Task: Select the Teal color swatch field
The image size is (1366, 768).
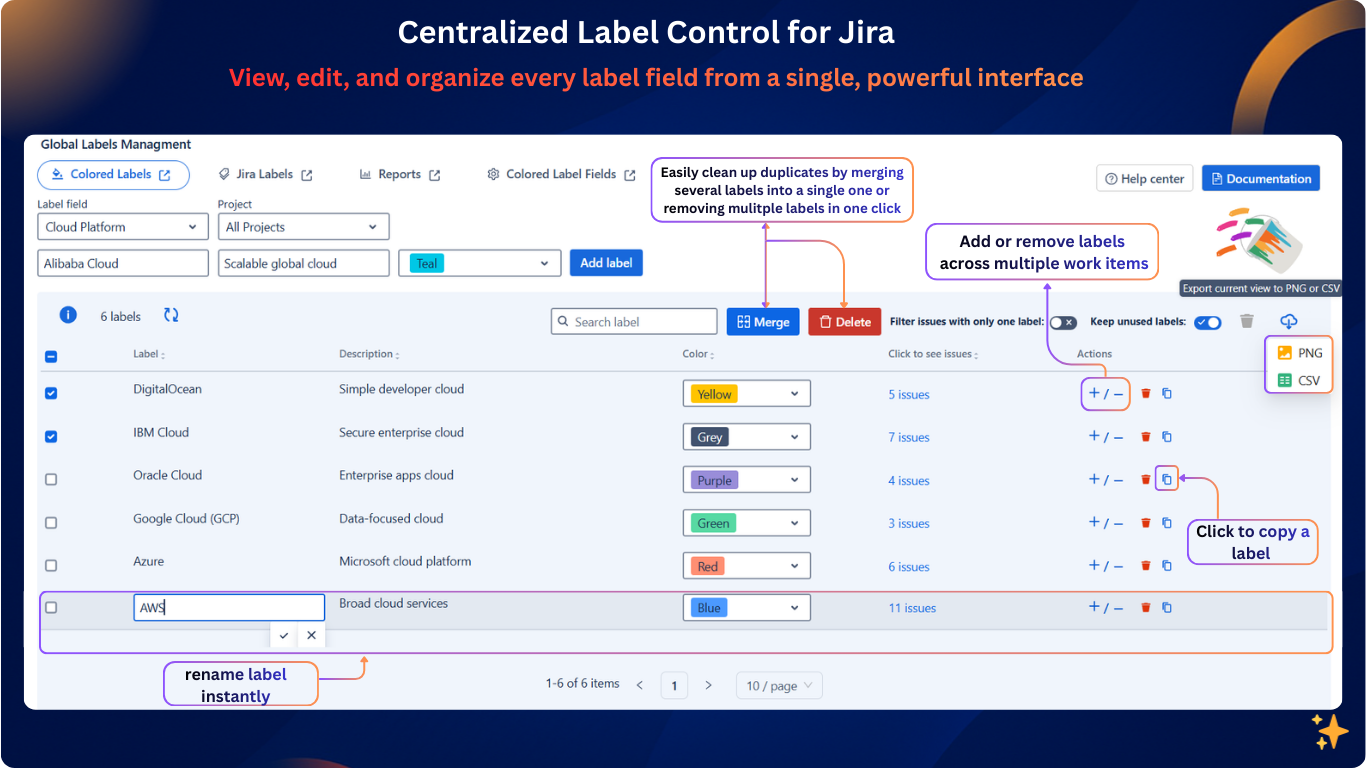Action: pos(479,262)
